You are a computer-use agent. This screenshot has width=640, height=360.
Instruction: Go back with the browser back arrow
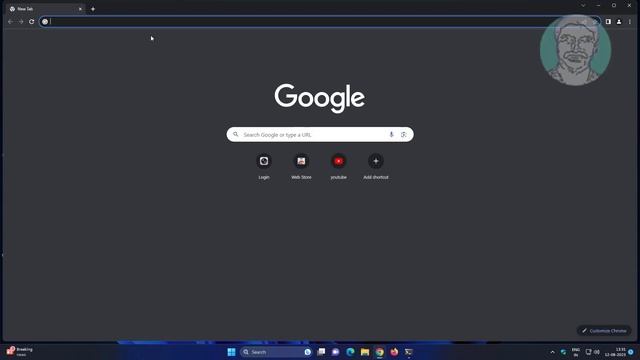10,22
